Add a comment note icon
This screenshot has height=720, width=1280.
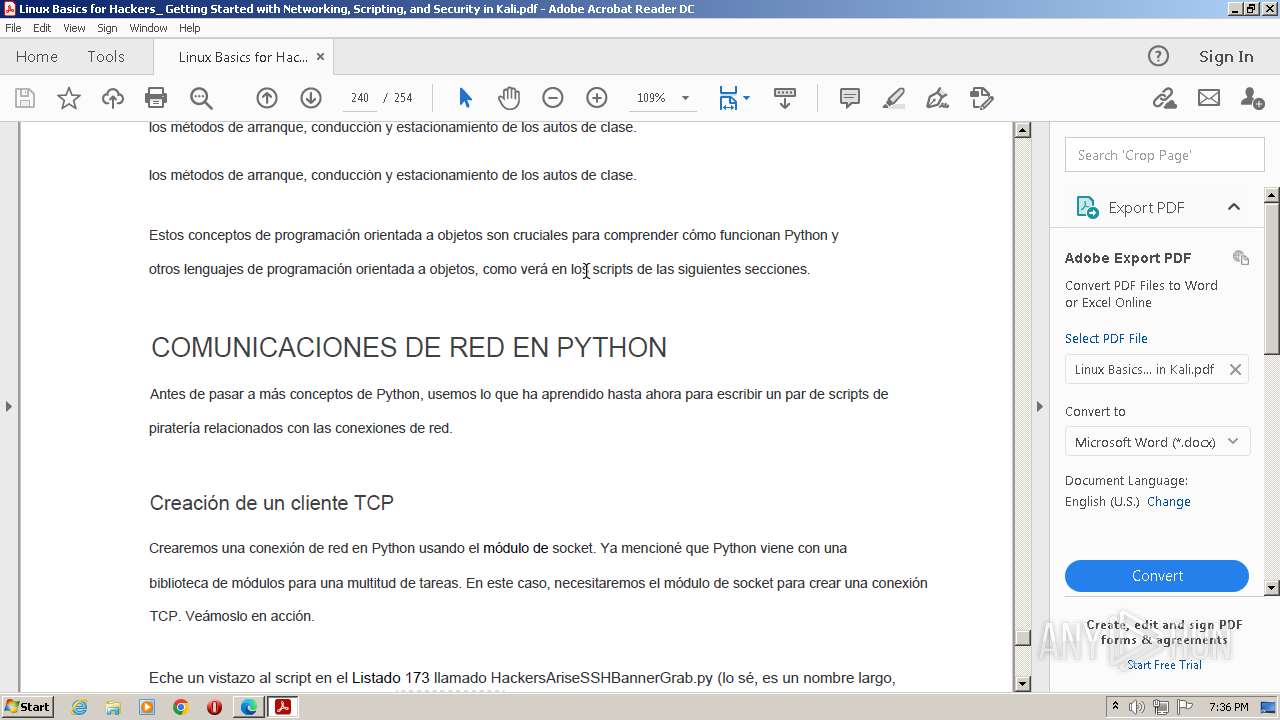click(x=850, y=98)
